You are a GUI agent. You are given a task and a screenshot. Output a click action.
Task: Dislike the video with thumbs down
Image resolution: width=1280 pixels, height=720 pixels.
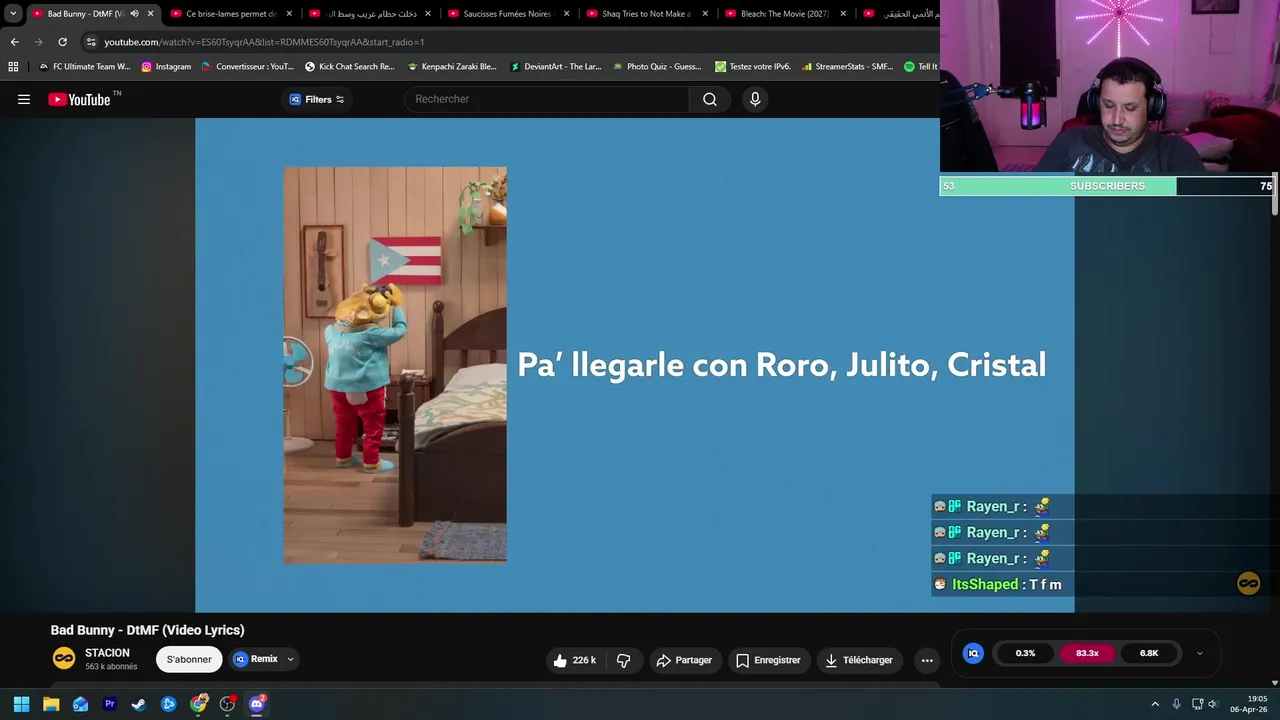click(x=624, y=660)
